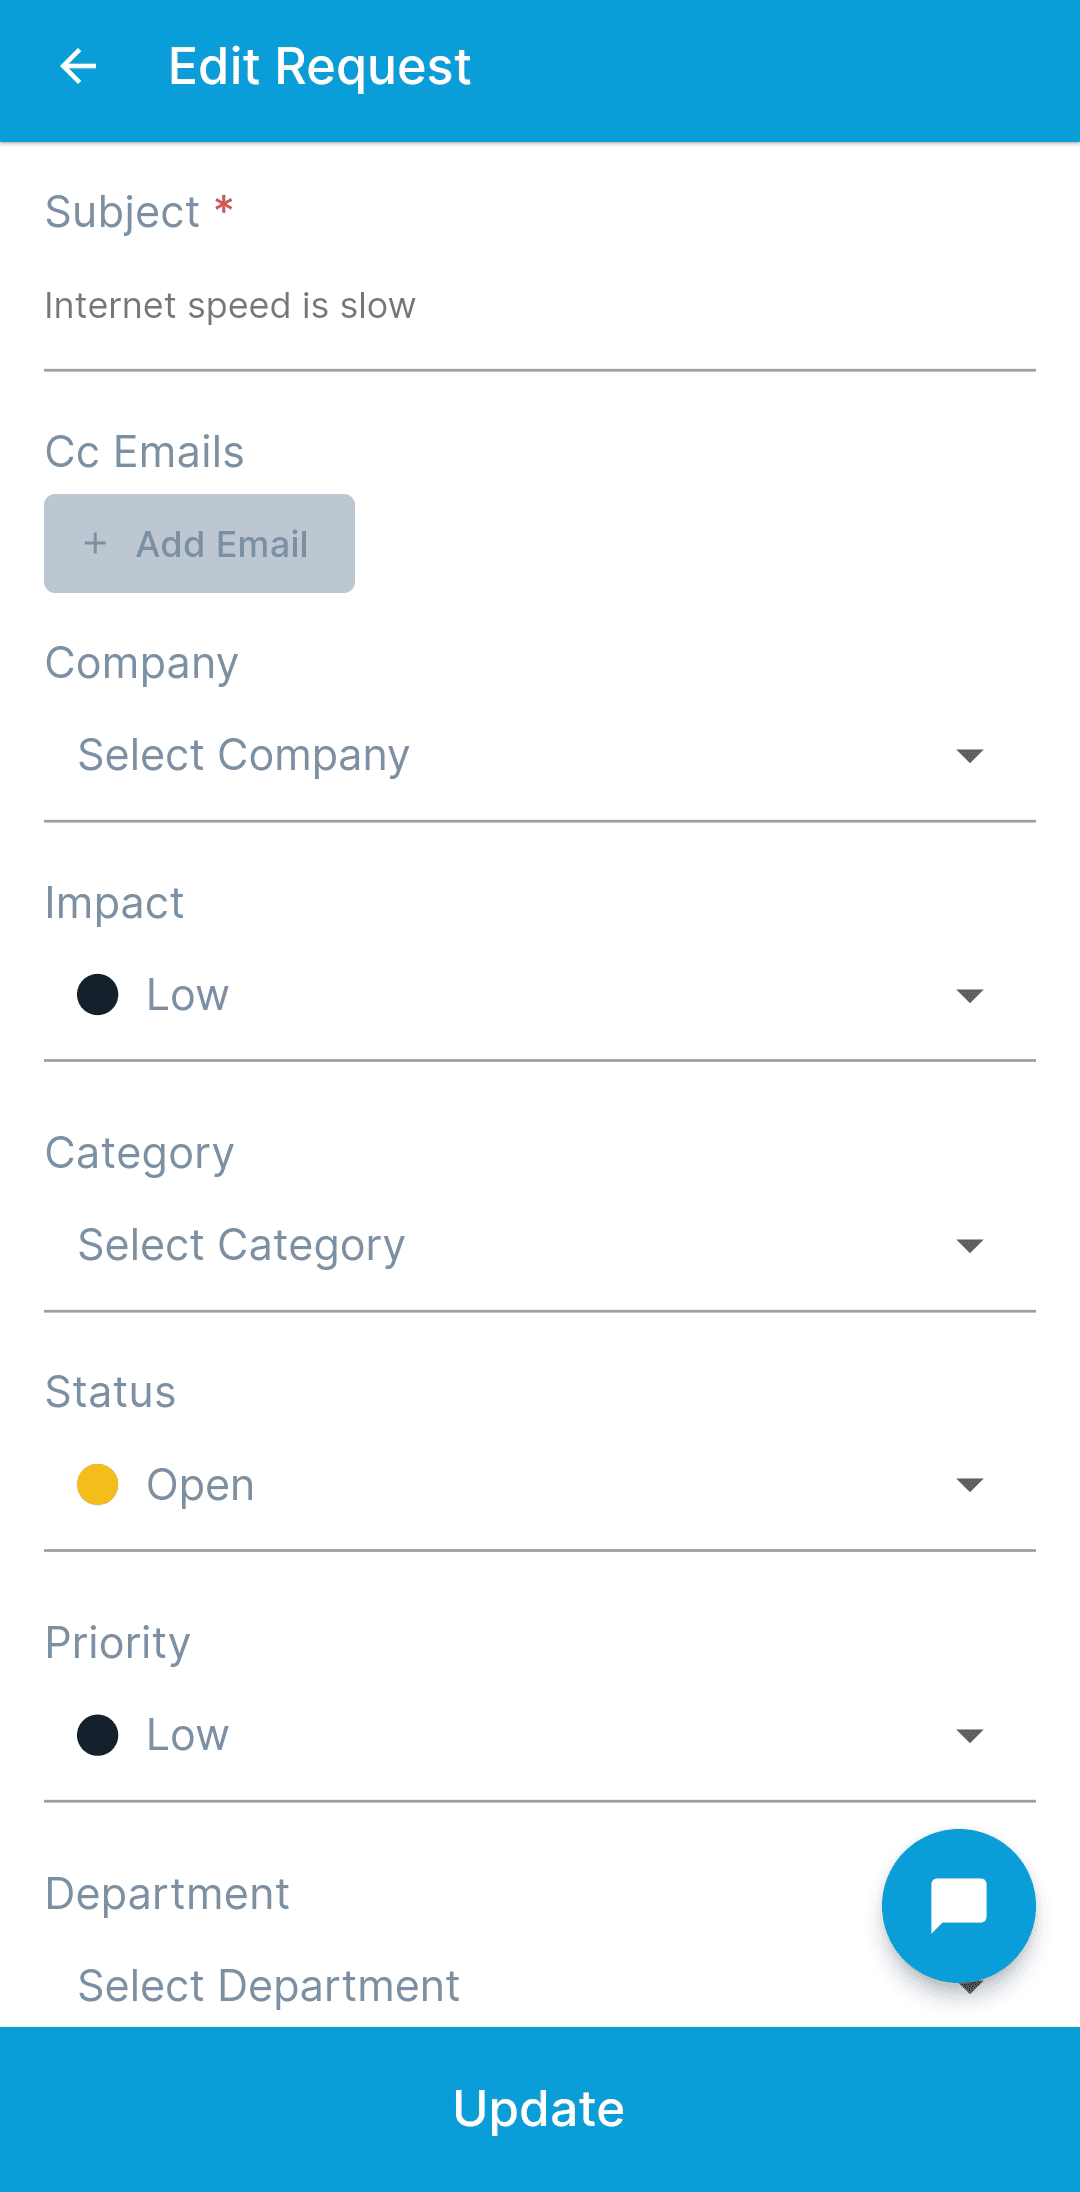Open the Impact dropdown arrow
The height and width of the screenshot is (2192, 1080).
pyautogui.click(x=969, y=995)
